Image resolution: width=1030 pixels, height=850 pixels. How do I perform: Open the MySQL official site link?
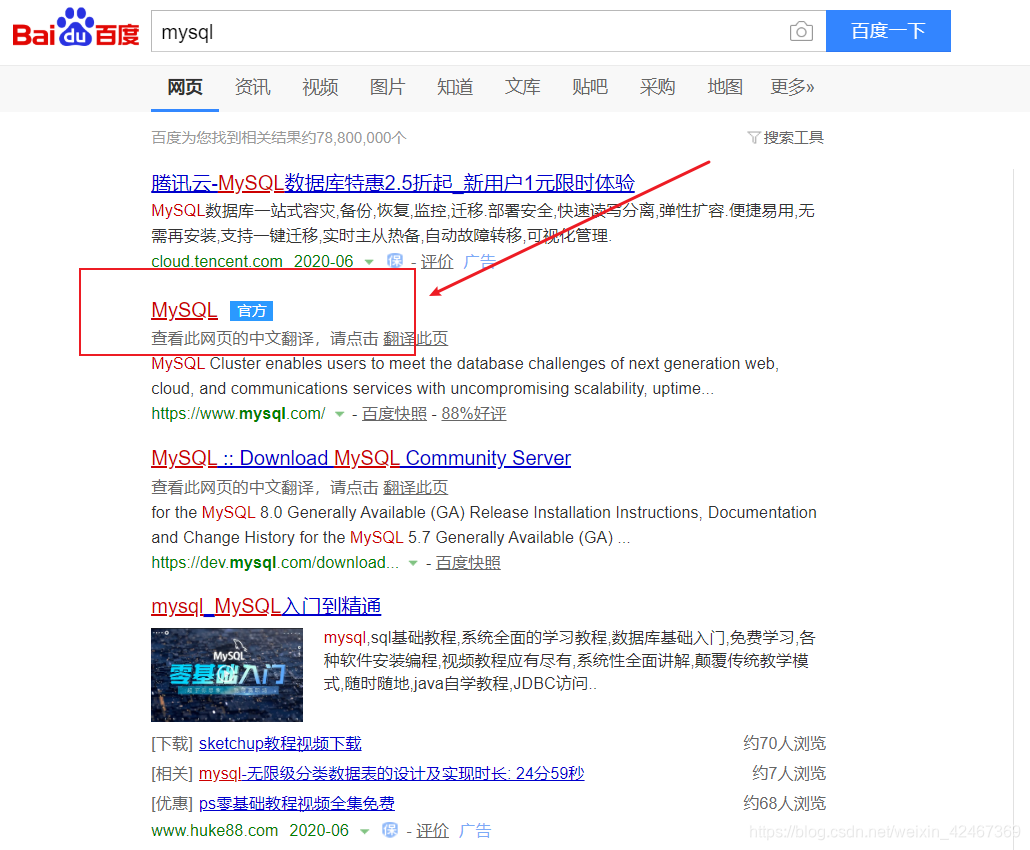click(x=183, y=310)
